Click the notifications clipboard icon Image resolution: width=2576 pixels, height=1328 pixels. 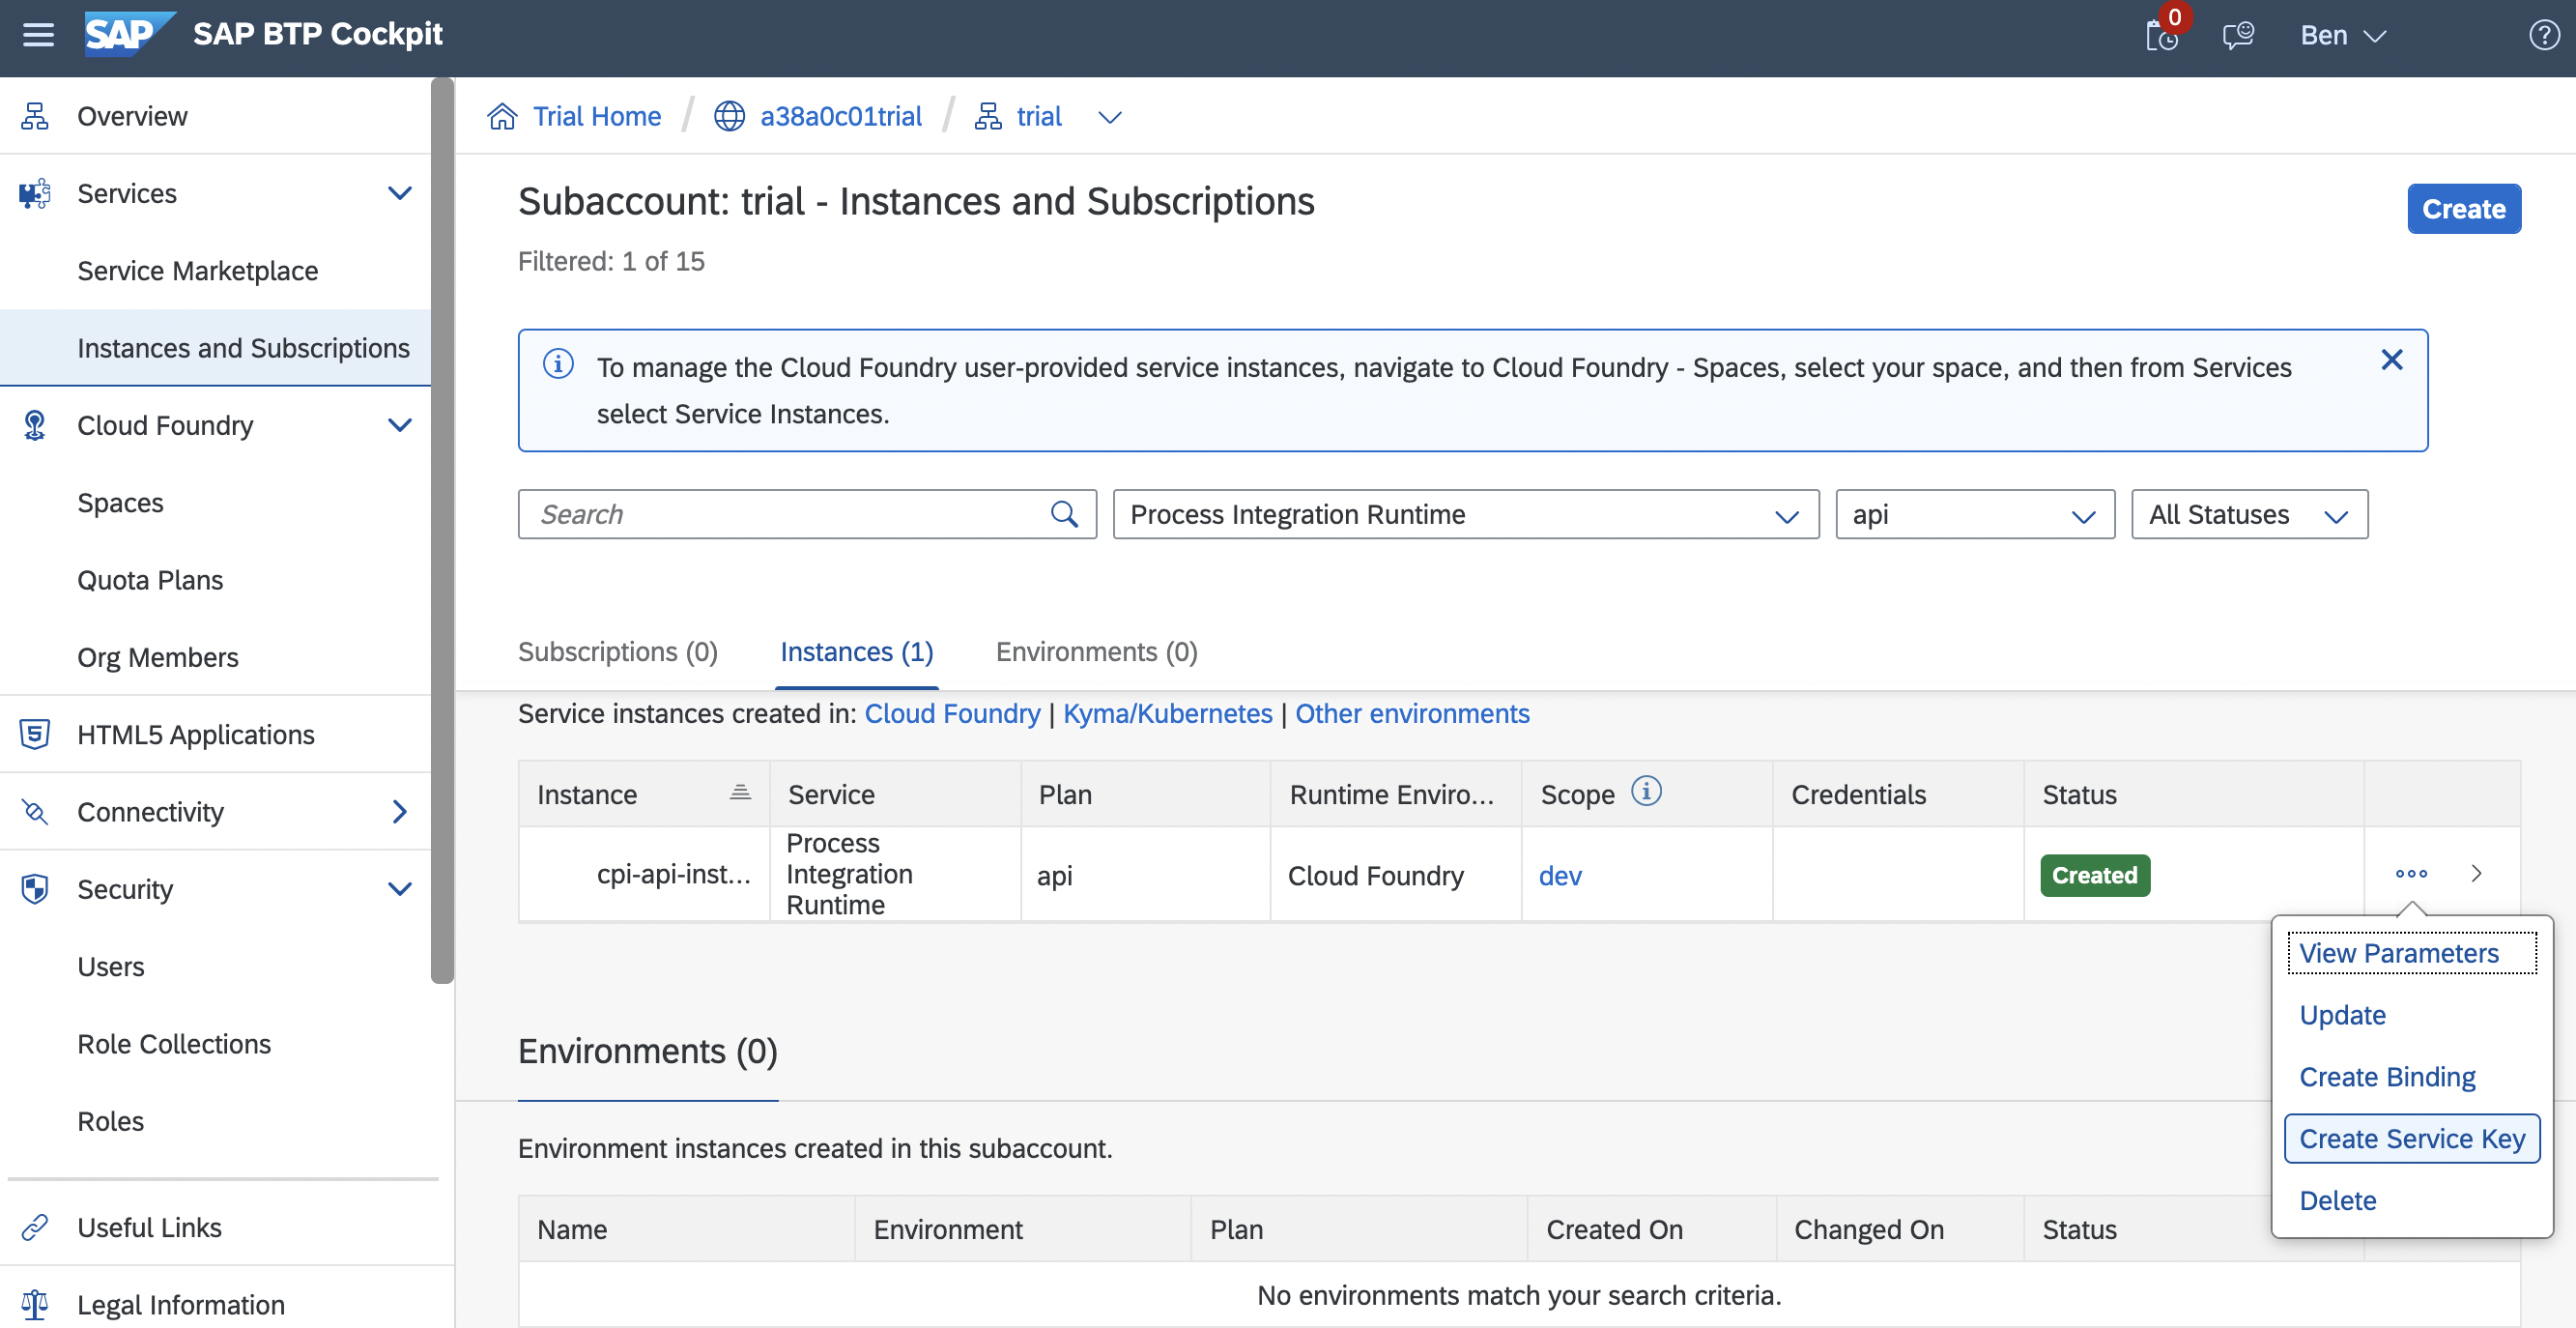pos(2161,36)
